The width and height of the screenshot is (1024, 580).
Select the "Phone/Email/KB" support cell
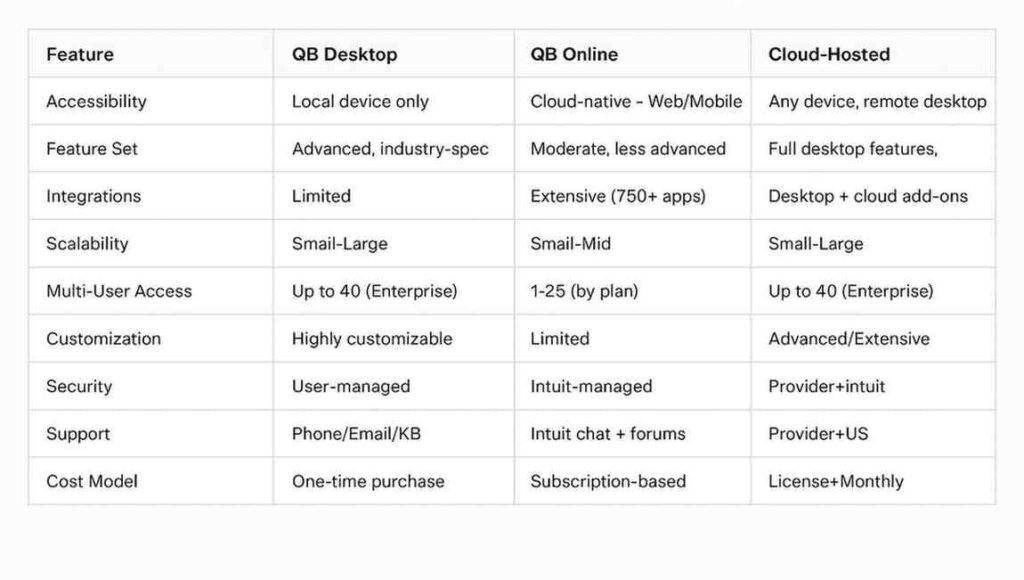click(354, 434)
